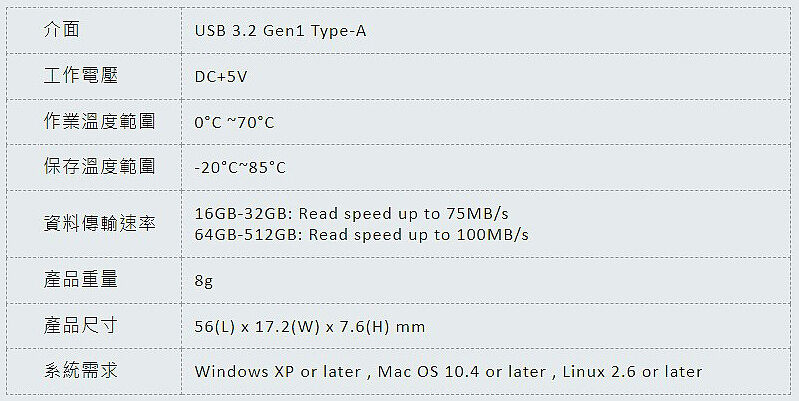
Task: Click the 介面 row label
Action: coord(62,30)
